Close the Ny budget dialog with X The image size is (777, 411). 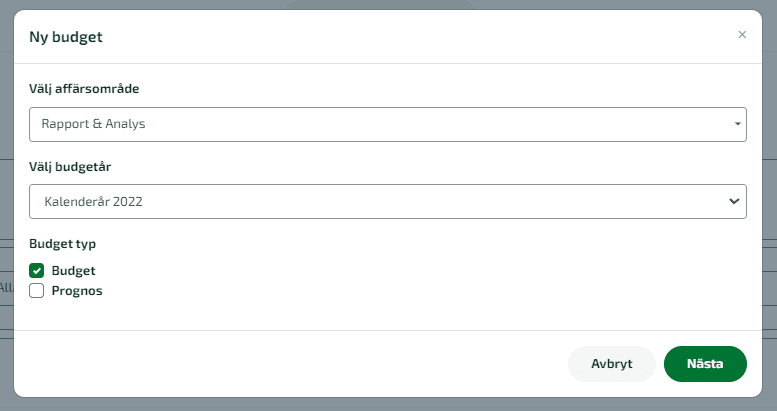tap(742, 35)
